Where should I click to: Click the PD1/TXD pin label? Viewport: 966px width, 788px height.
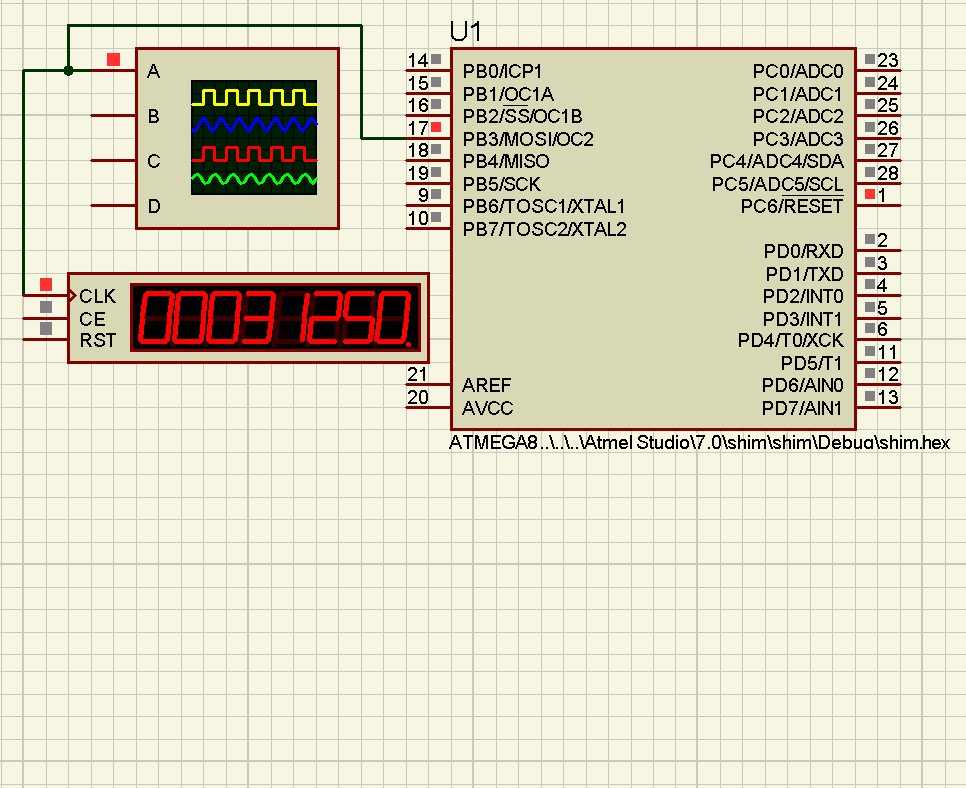click(804, 274)
